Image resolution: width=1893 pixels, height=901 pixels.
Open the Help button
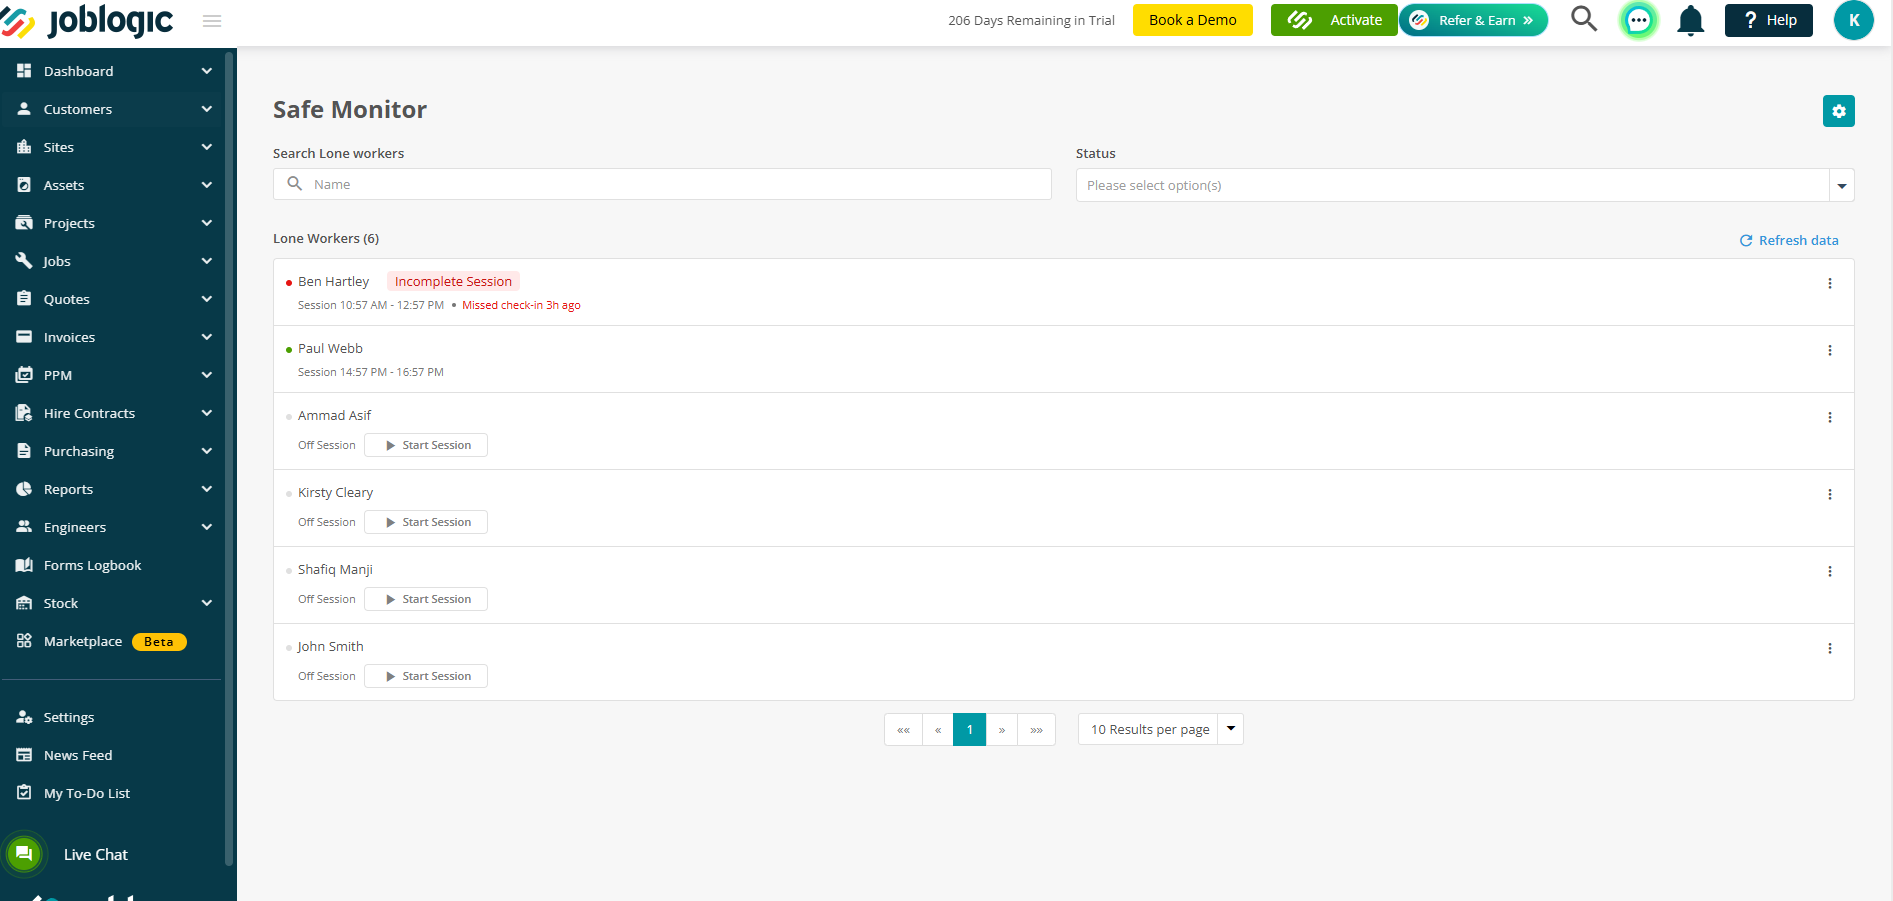pos(1768,20)
